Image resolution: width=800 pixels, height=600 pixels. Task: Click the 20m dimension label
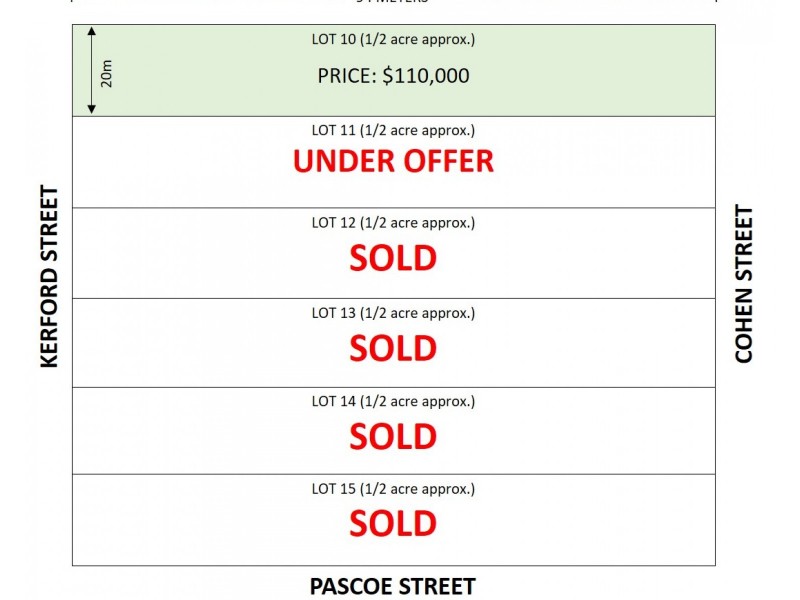pos(107,72)
